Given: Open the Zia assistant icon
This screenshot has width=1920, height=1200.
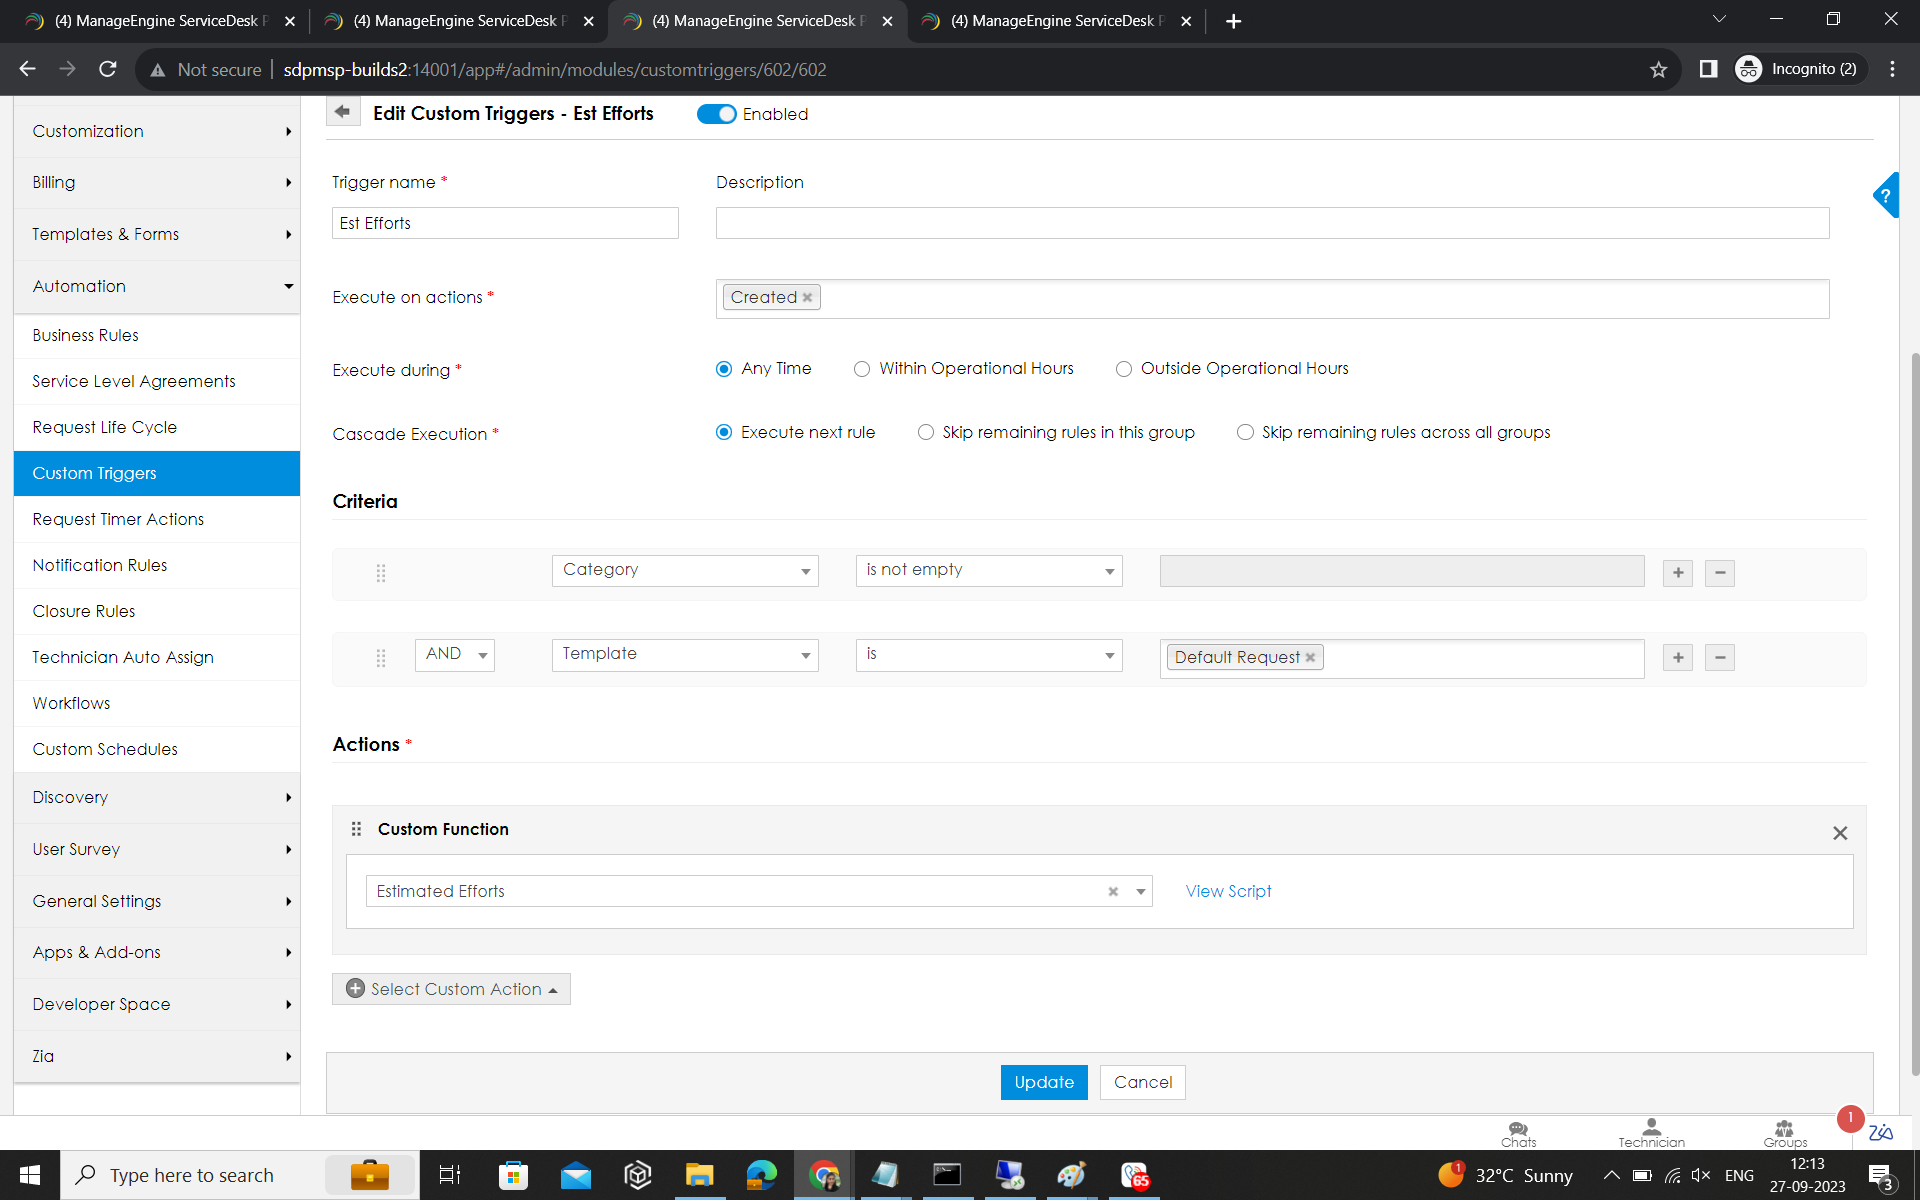Looking at the screenshot, I should tap(1880, 1133).
